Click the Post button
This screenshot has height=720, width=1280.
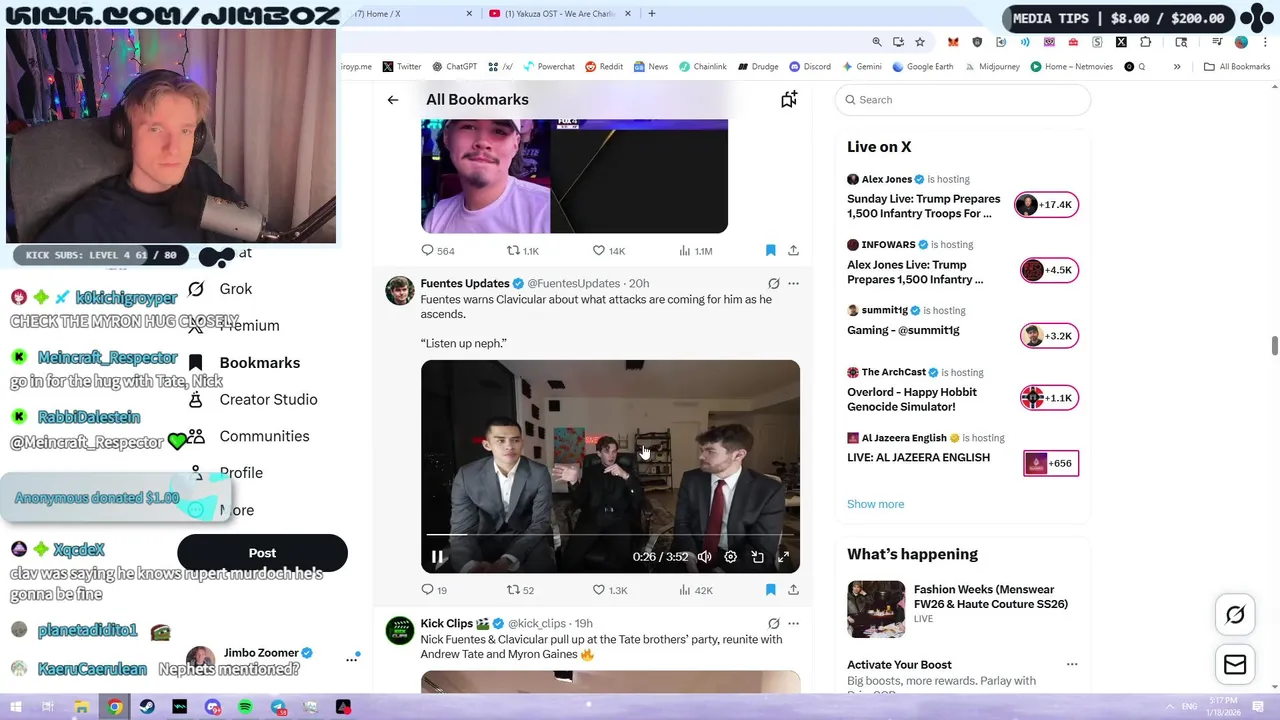point(262,553)
